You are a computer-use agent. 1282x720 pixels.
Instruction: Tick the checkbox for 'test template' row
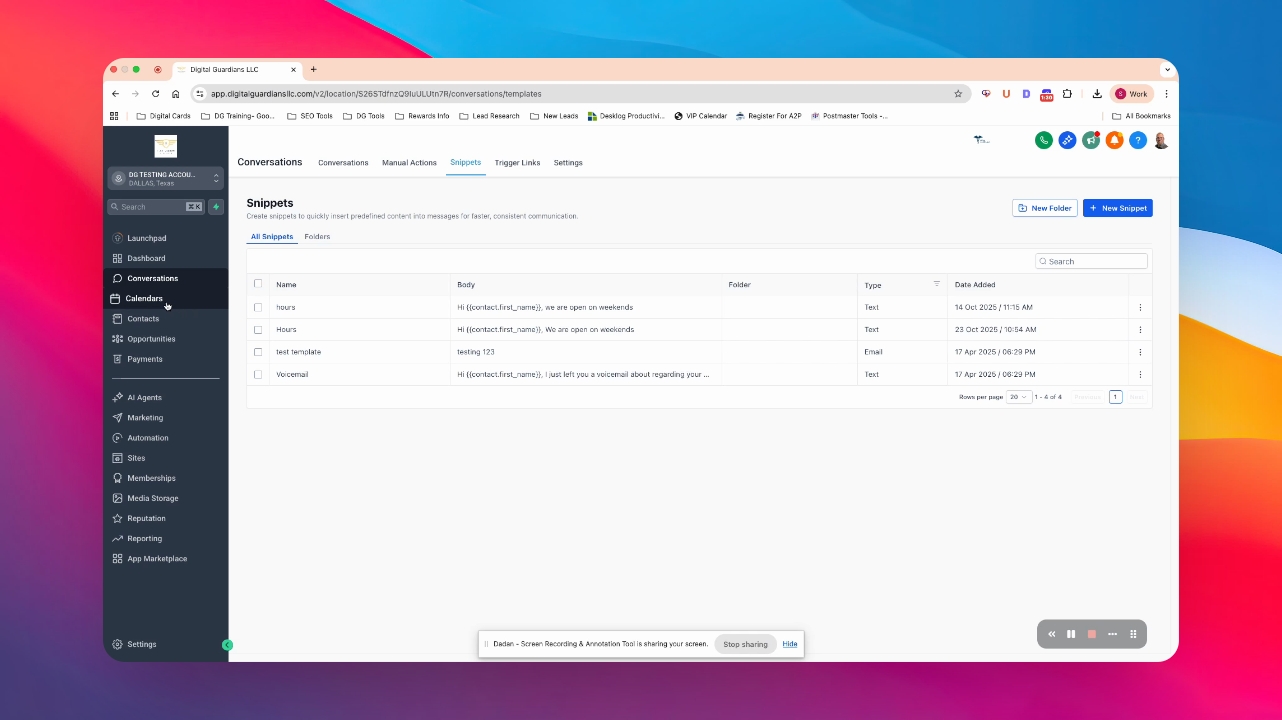[258, 352]
